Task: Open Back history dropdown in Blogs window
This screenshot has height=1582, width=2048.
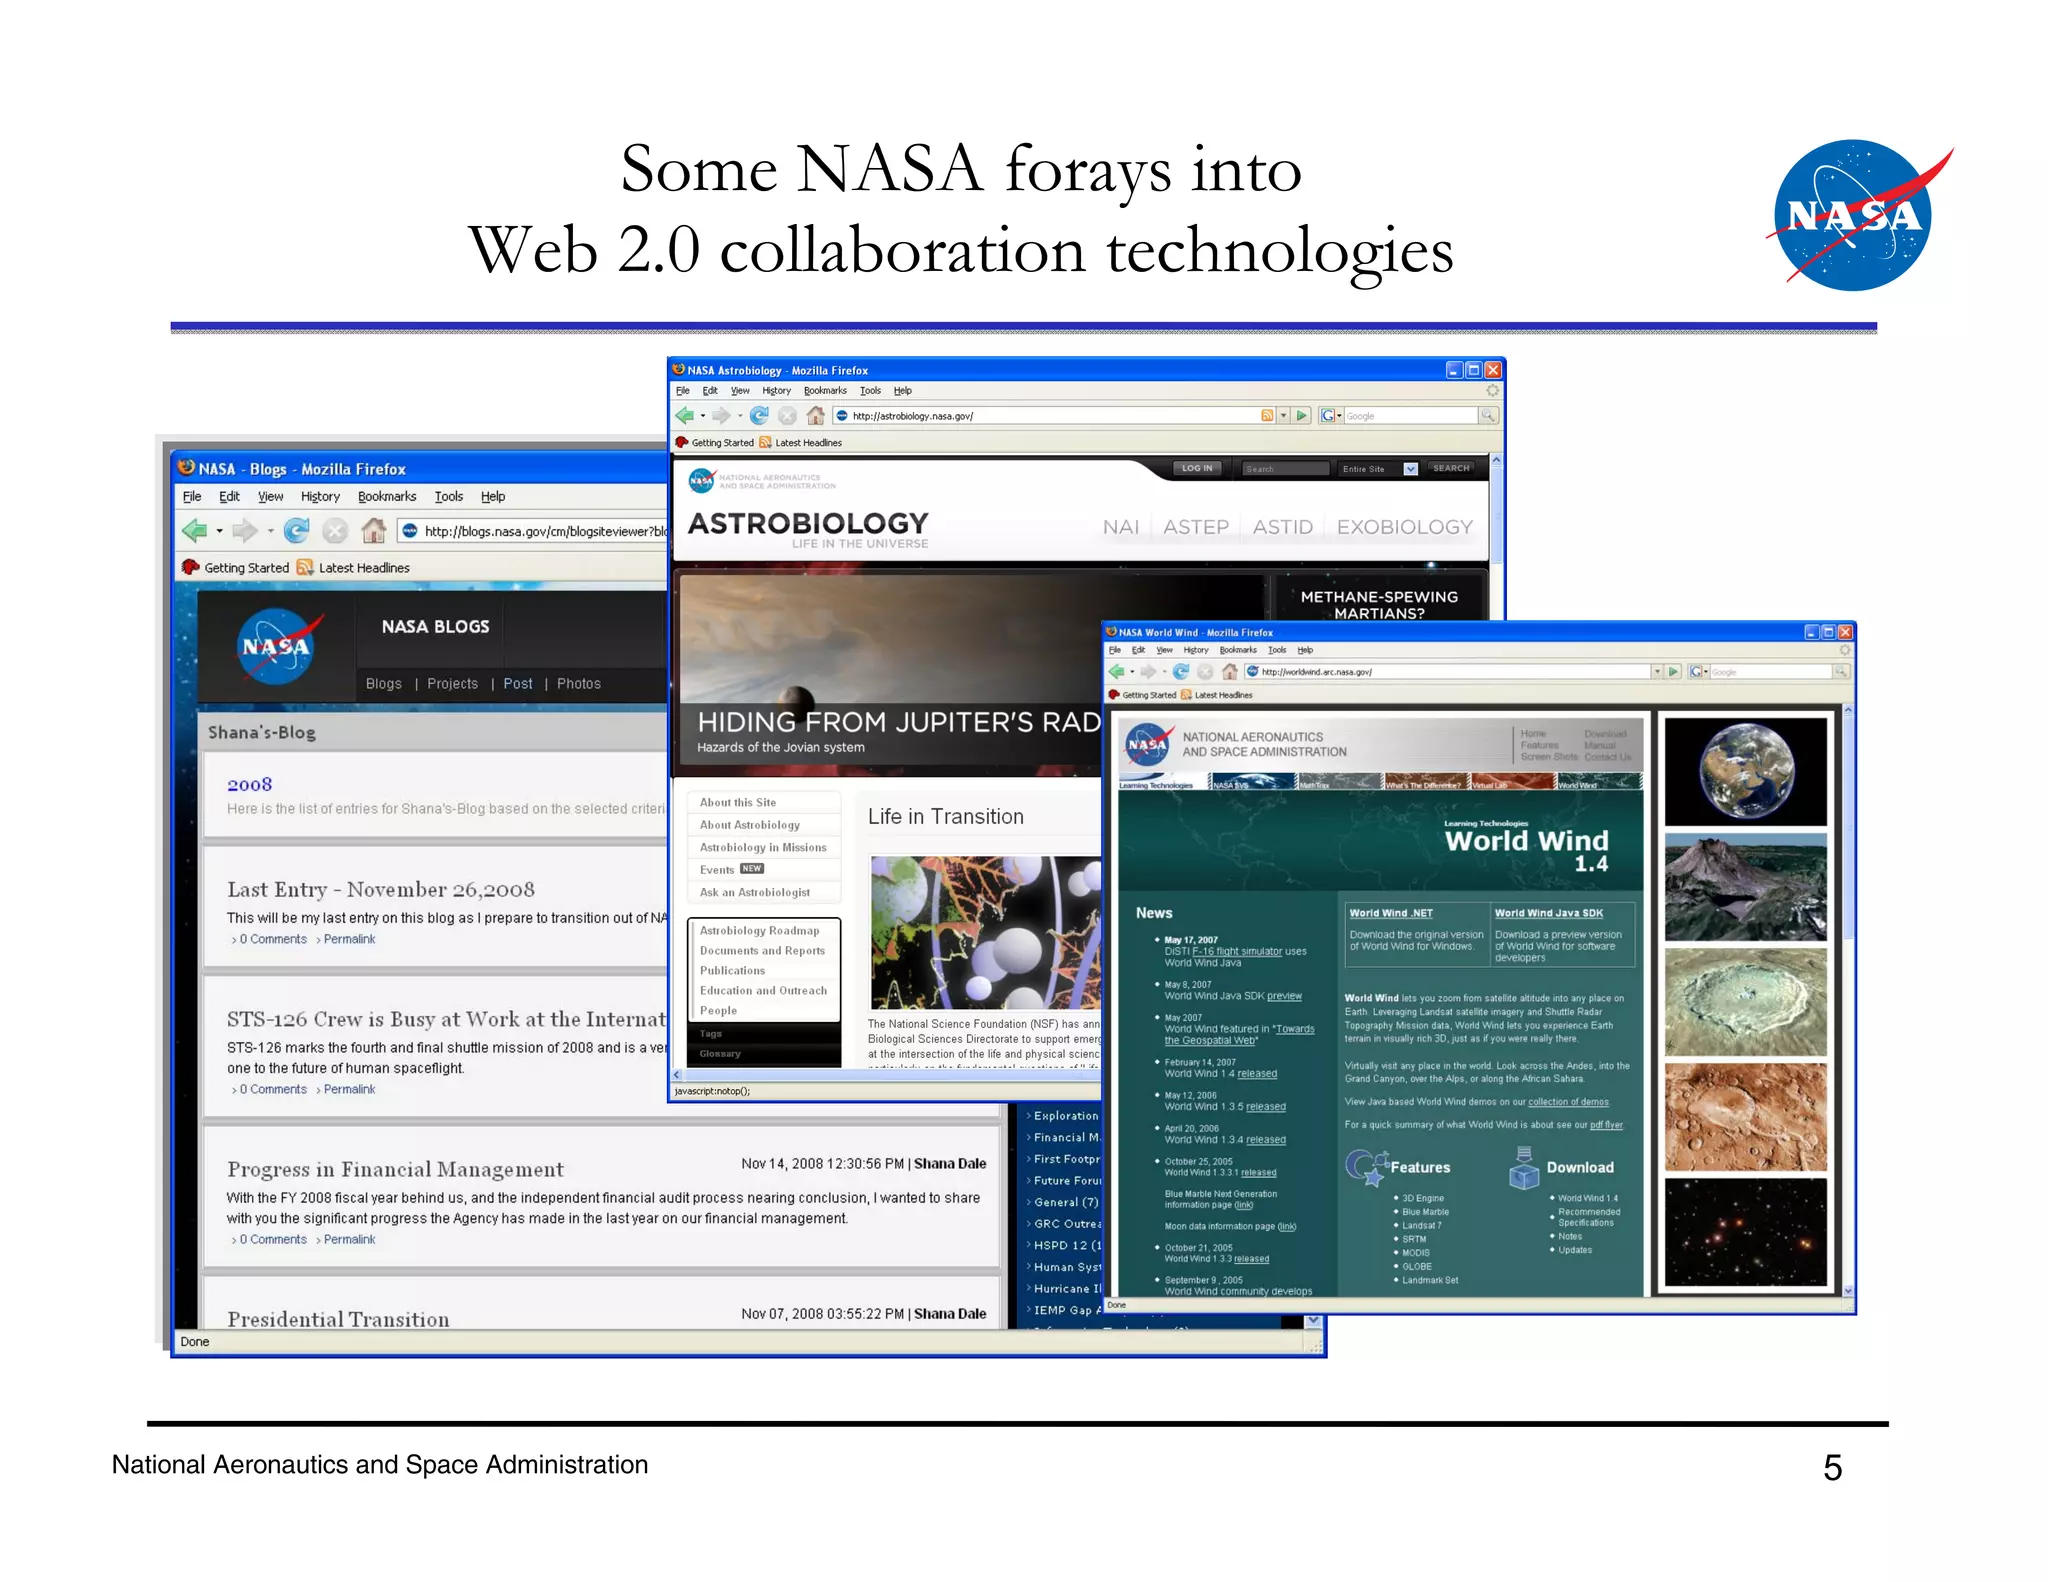Action: tap(219, 532)
